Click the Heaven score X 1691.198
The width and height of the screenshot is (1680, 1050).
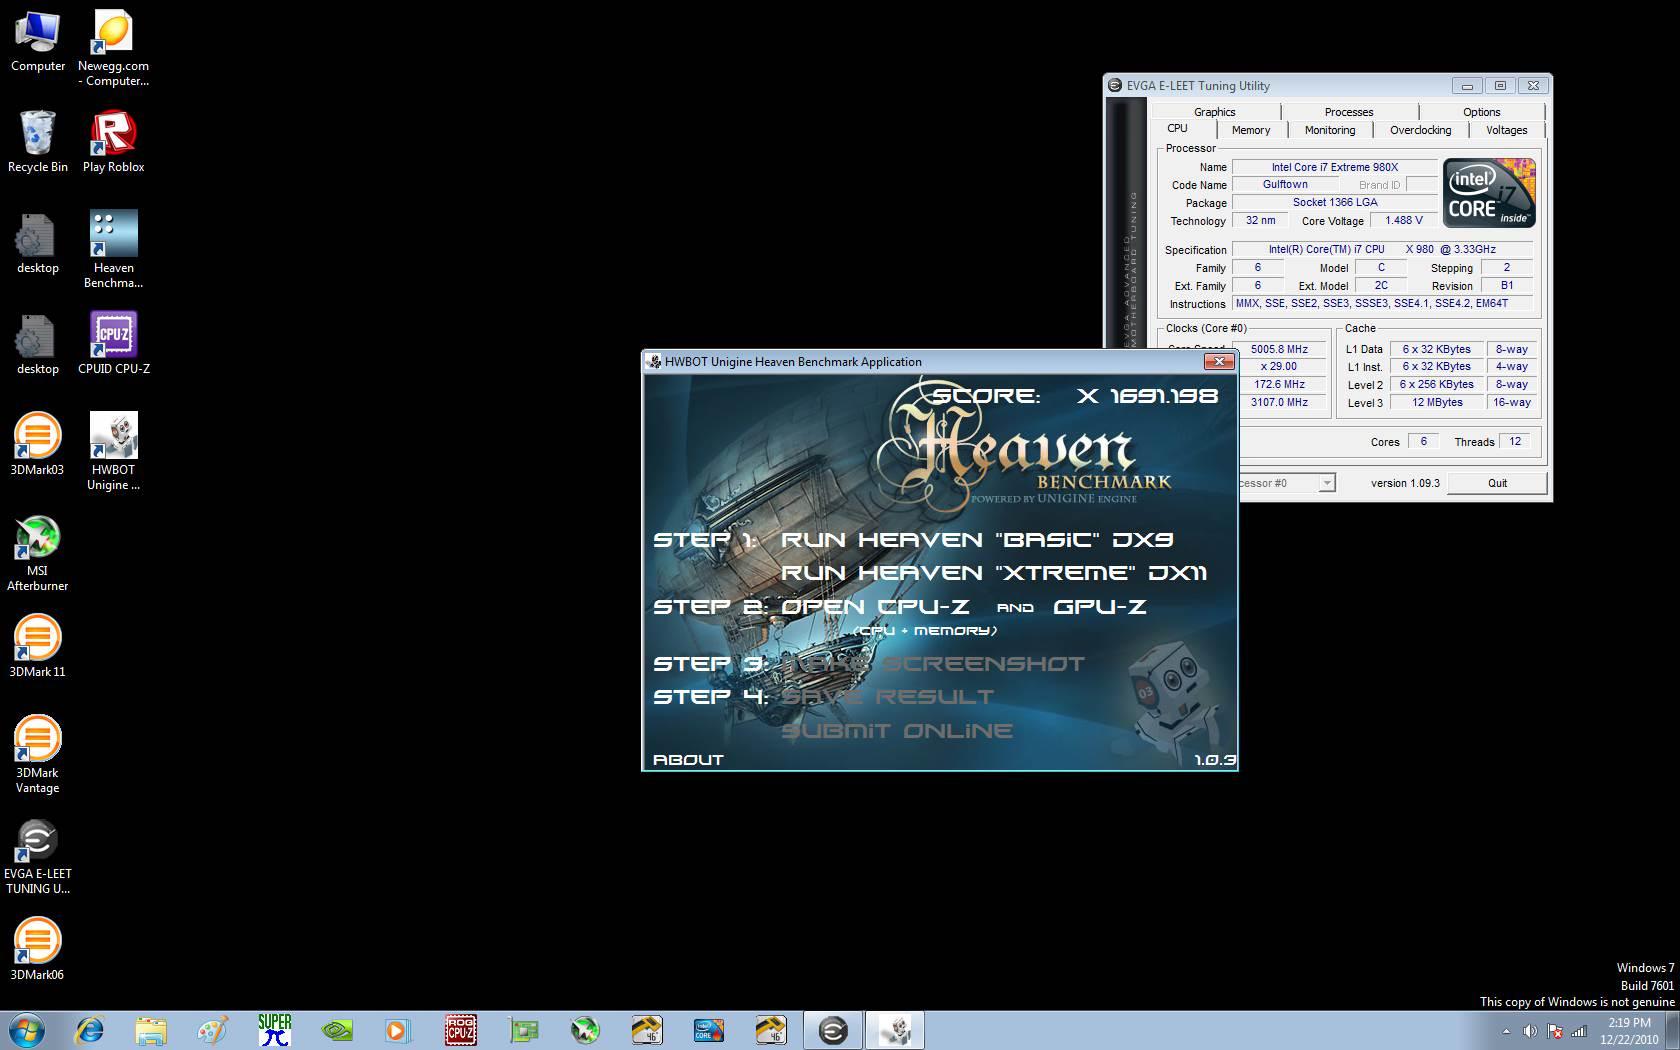pyautogui.click(x=1147, y=396)
